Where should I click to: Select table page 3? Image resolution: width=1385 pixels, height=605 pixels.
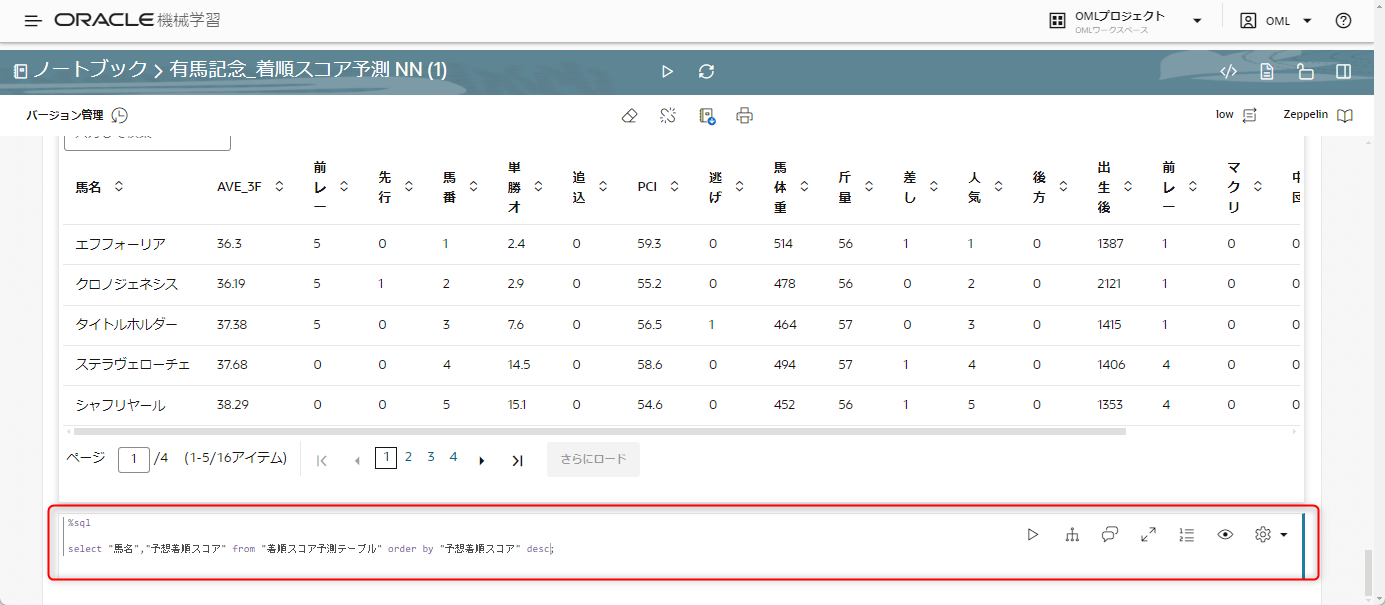(431, 457)
